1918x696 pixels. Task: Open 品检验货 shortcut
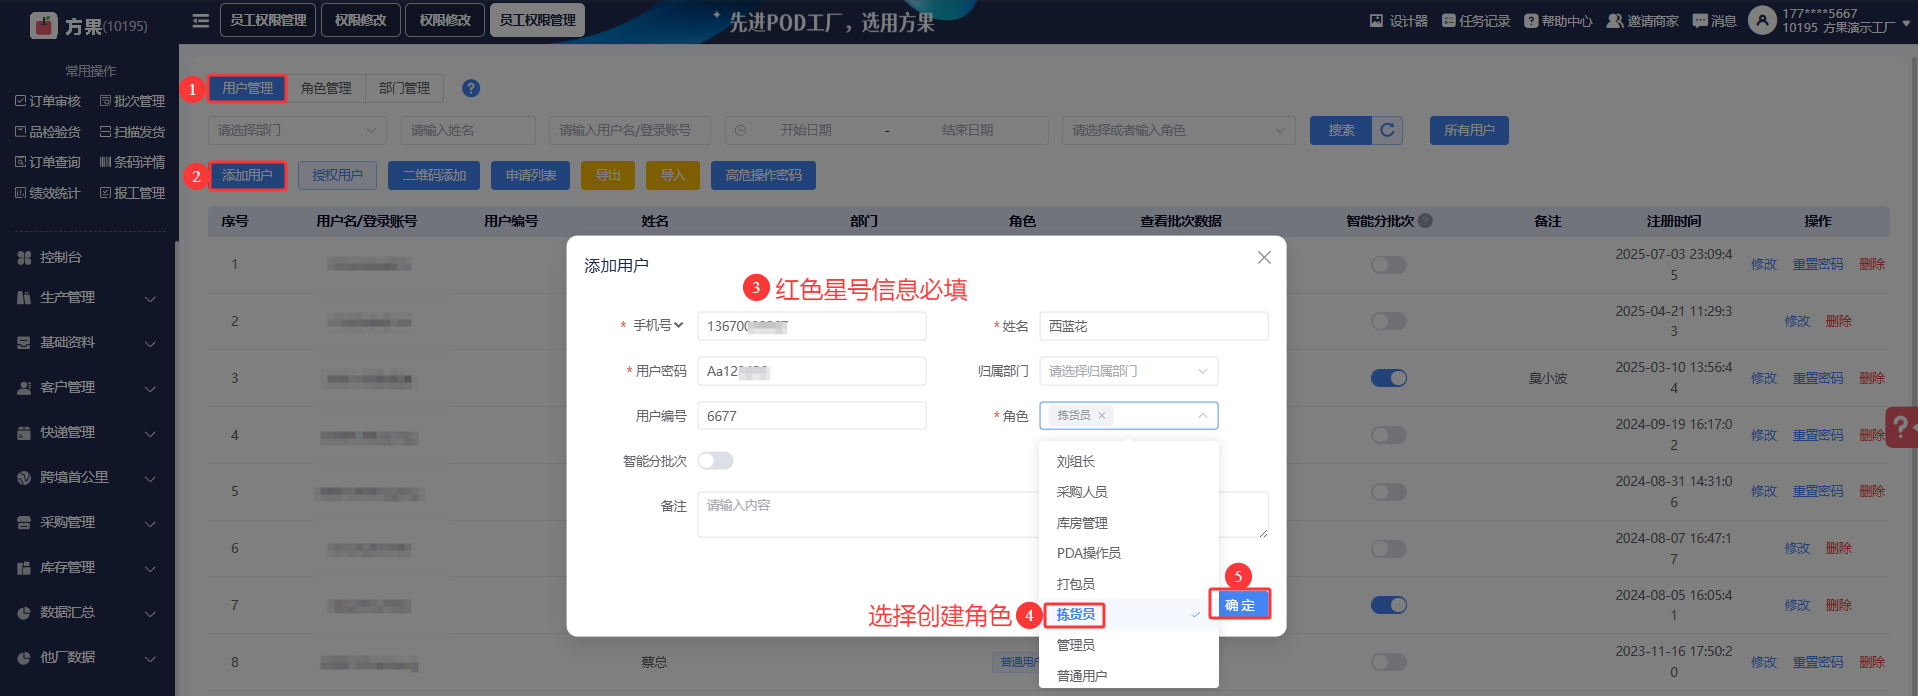coord(47,131)
